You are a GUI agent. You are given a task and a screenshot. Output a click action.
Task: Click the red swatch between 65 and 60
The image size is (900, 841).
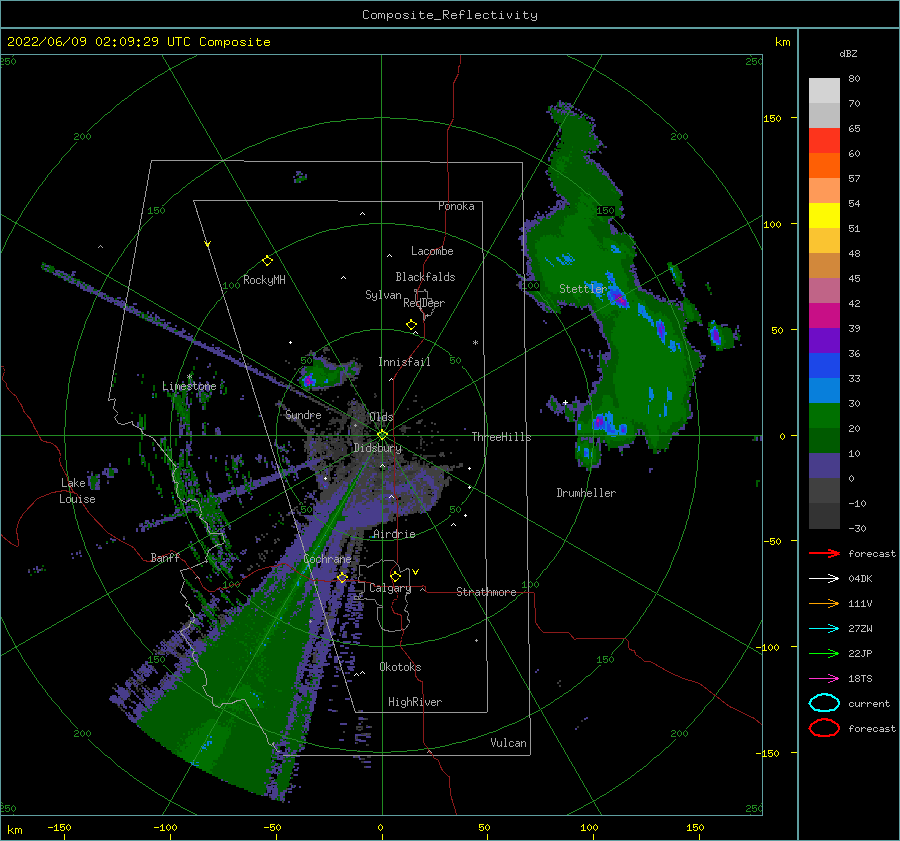pyautogui.click(x=824, y=140)
